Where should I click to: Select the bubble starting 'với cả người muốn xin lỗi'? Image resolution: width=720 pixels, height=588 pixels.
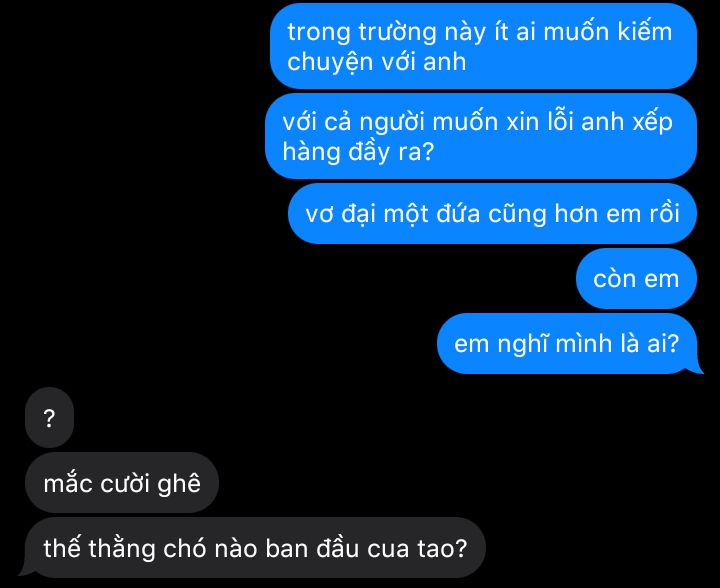point(481,136)
